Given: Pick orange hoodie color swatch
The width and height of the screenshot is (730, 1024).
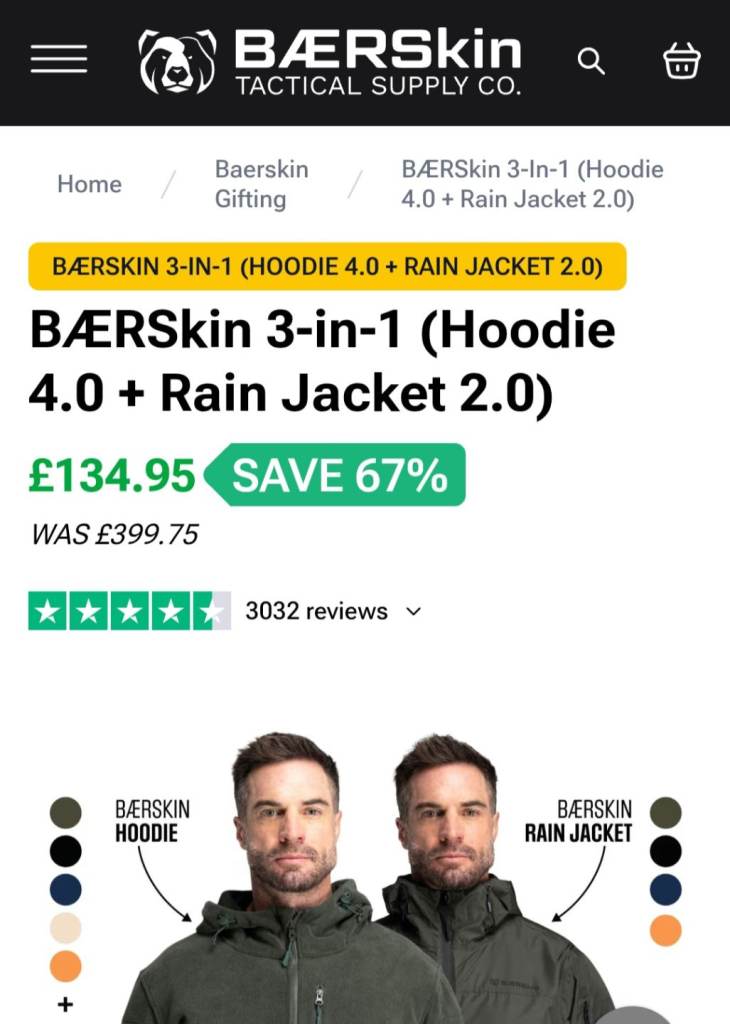Looking at the screenshot, I should click(x=66, y=966).
